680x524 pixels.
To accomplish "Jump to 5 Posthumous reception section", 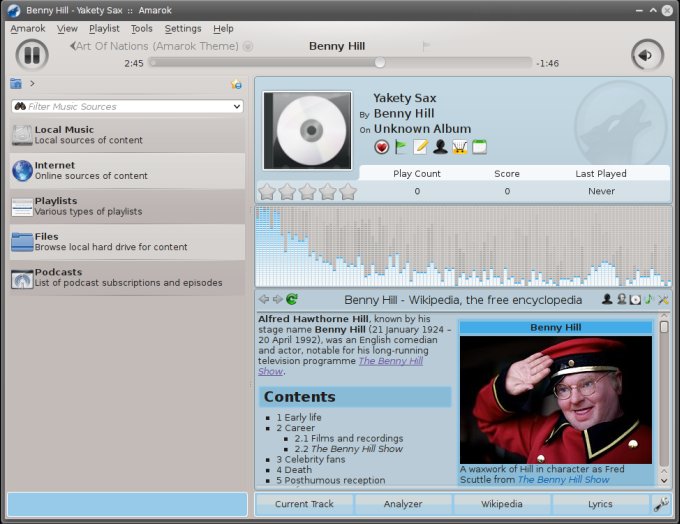I will pos(330,480).
